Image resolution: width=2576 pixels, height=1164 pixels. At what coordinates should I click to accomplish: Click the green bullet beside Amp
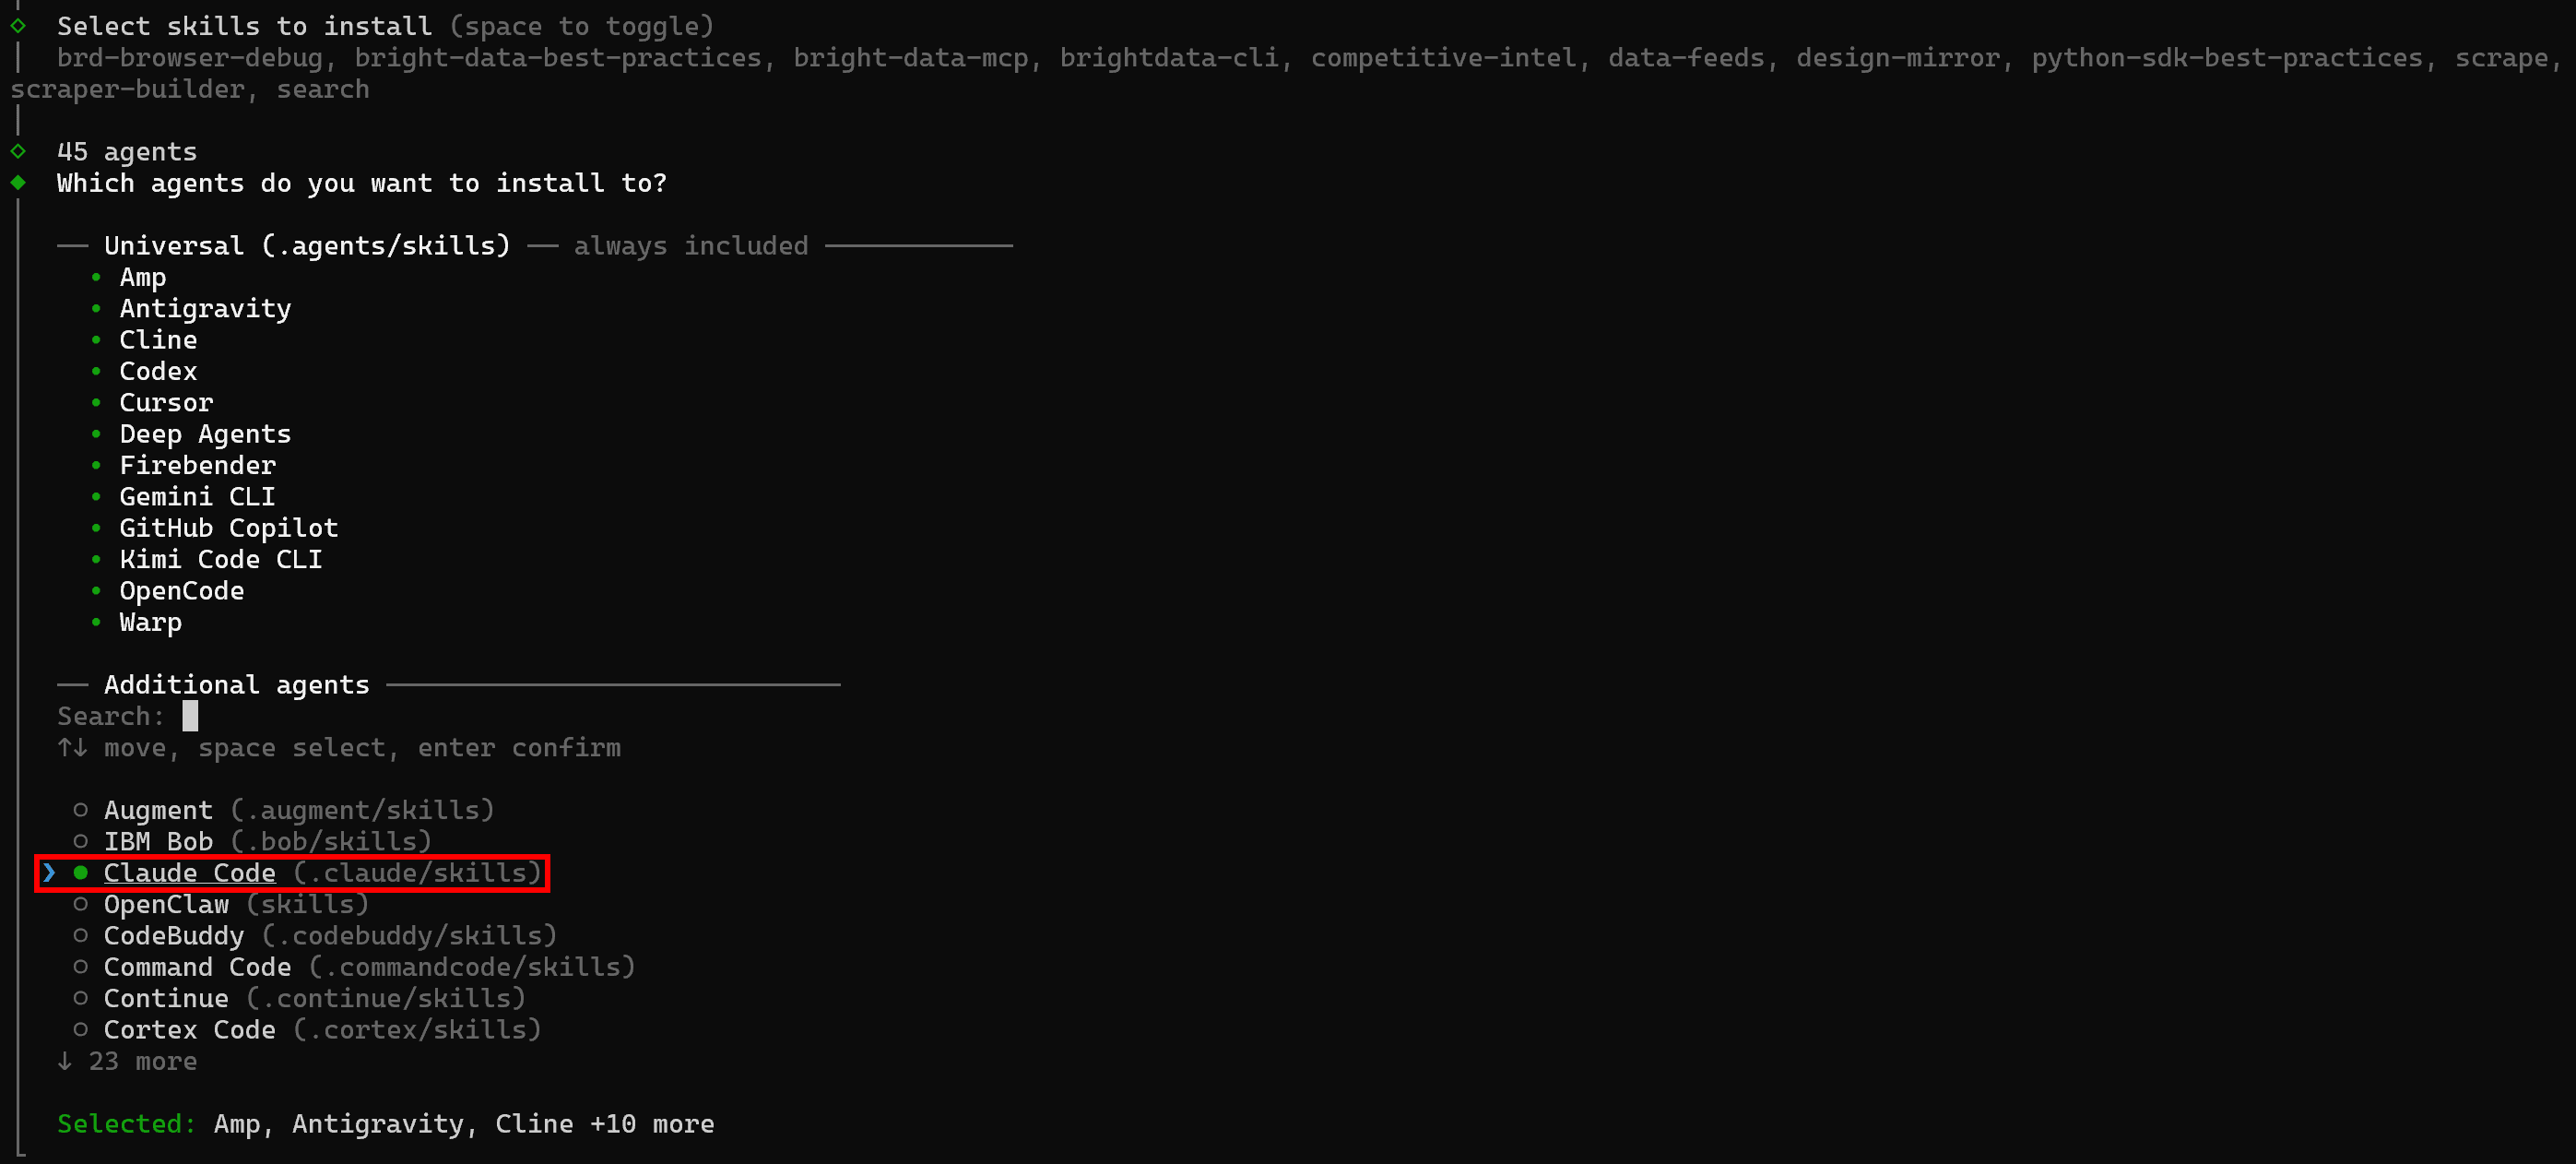[96, 277]
